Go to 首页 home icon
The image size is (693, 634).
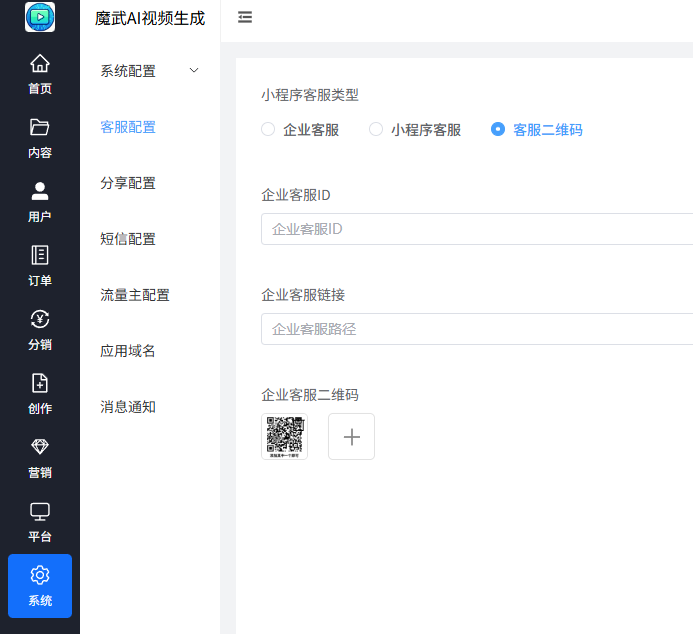[40, 64]
